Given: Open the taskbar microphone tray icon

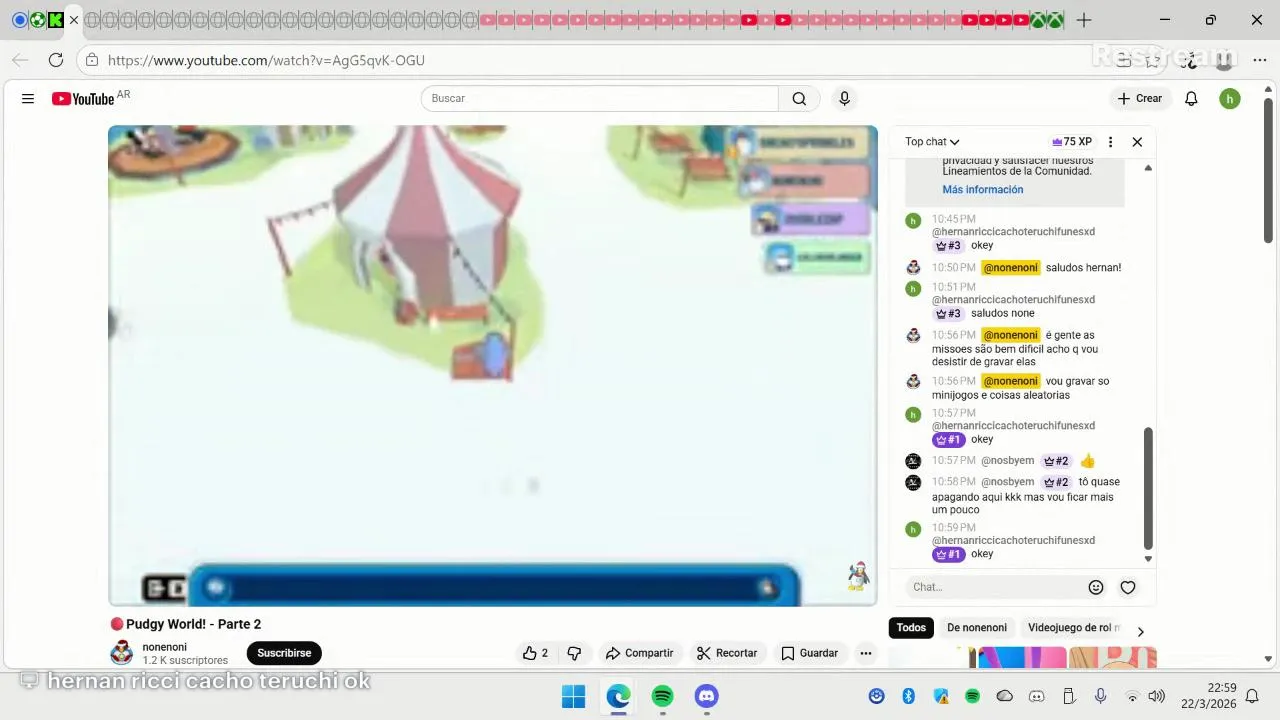Looking at the screenshot, I should tap(1101, 696).
